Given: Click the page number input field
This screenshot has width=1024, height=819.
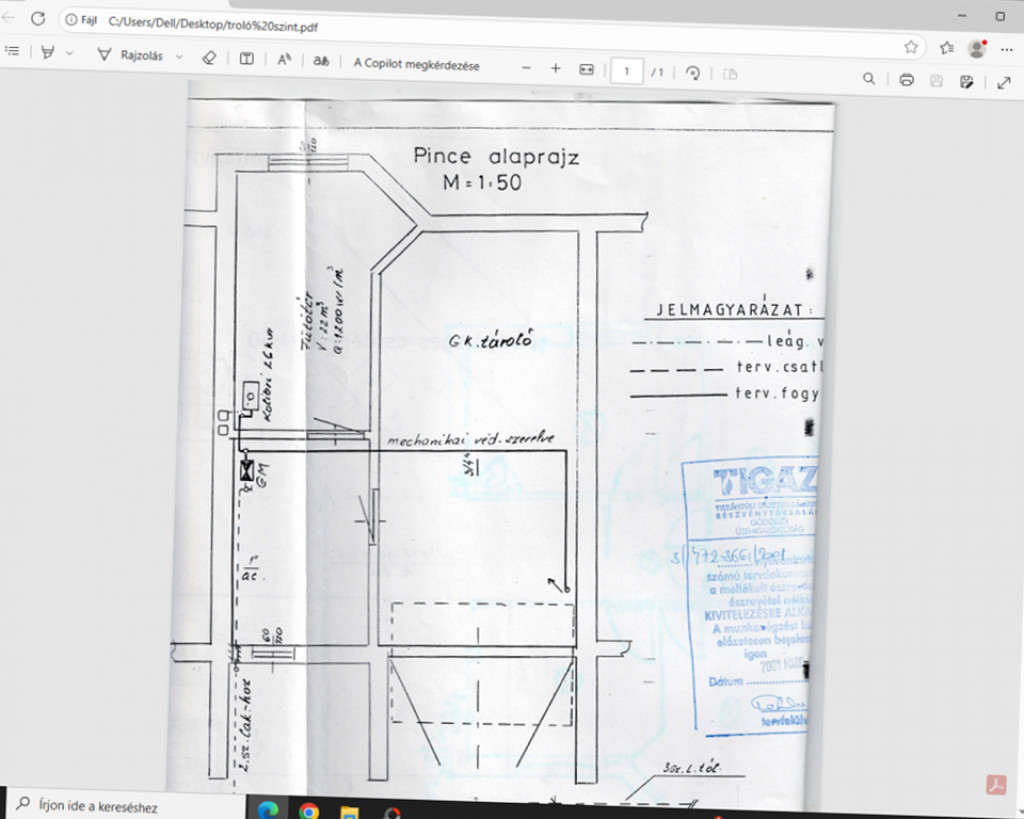Looking at the screenshot, I should pyautogui.click(x=627, y=71).
